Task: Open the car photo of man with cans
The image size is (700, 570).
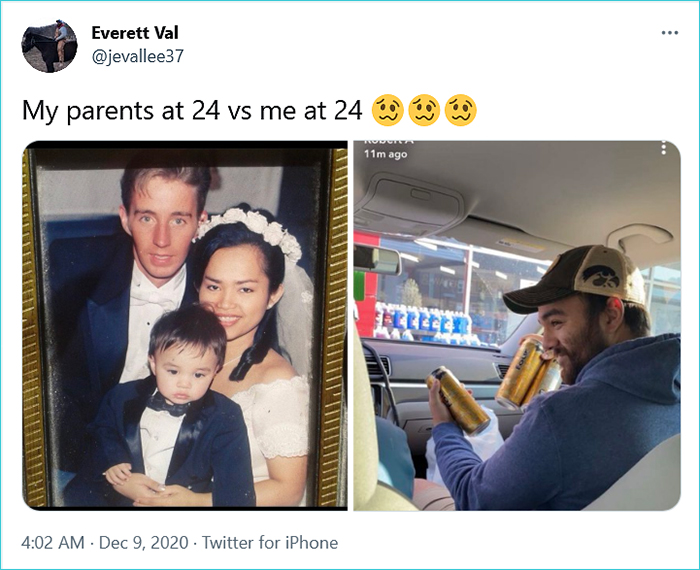Action: (517, 325)
